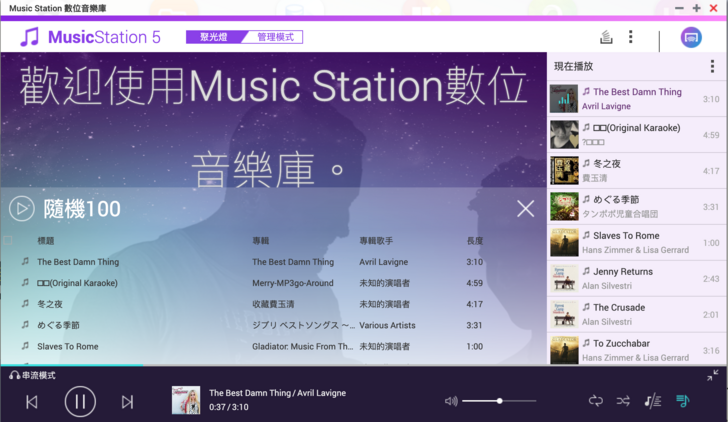This screenshot has height=422, width=728.
Task: Expand the player to full view
Action: click(712, 375)
